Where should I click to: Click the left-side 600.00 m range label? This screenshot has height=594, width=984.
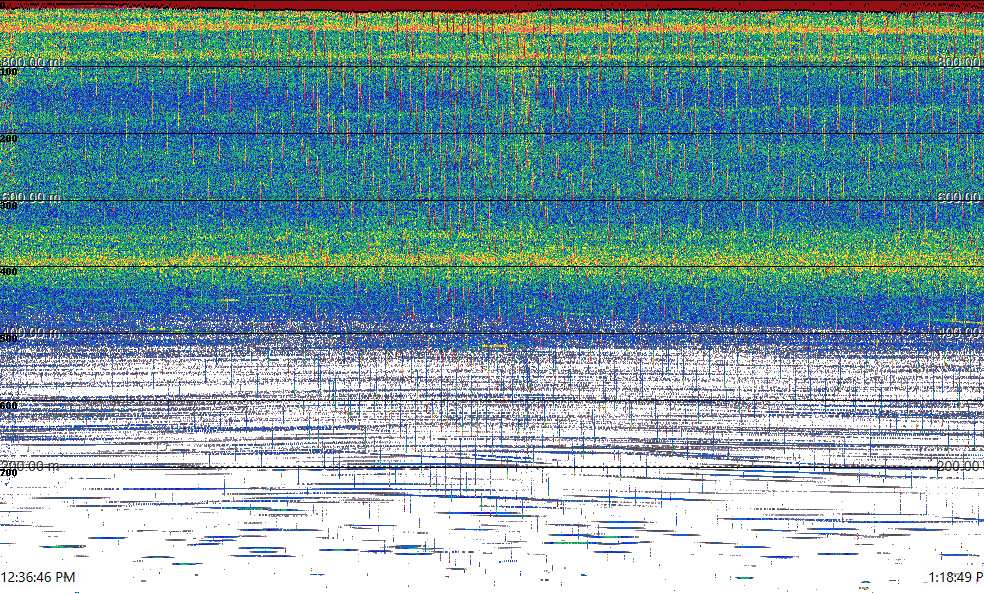click(x=30, y=197)
